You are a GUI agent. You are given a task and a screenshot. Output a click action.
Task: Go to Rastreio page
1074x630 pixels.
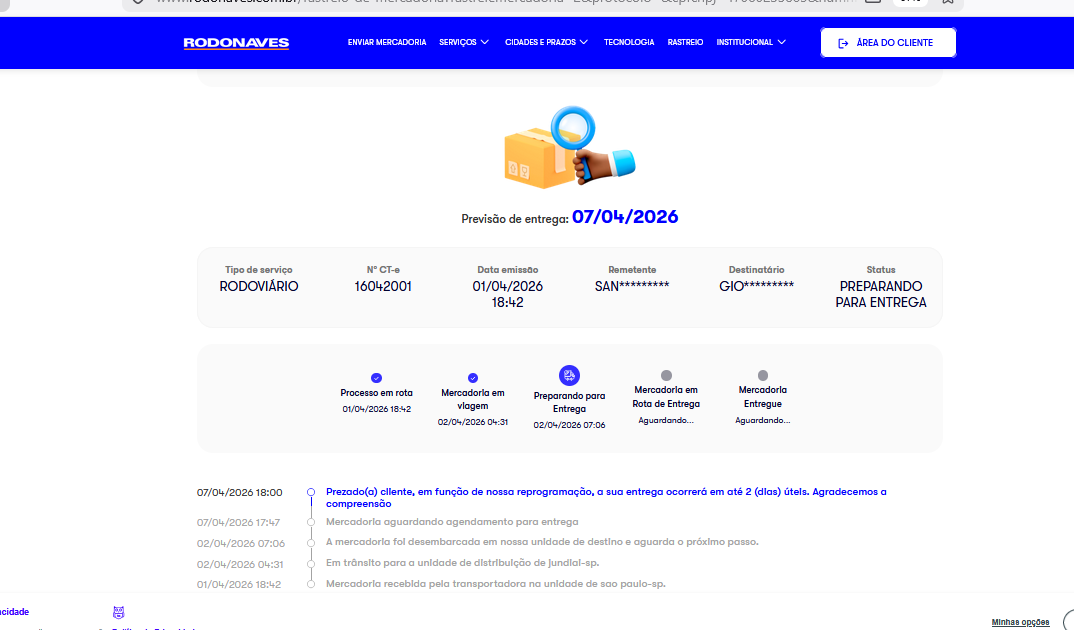point(685,42)
